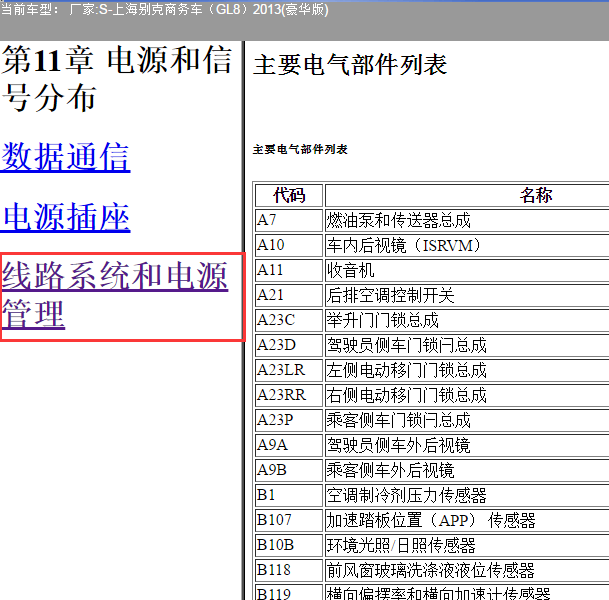
Task: Click the small bold caption 主要电气部件列表
Action: pyautogui.click(x=300, y=149)
